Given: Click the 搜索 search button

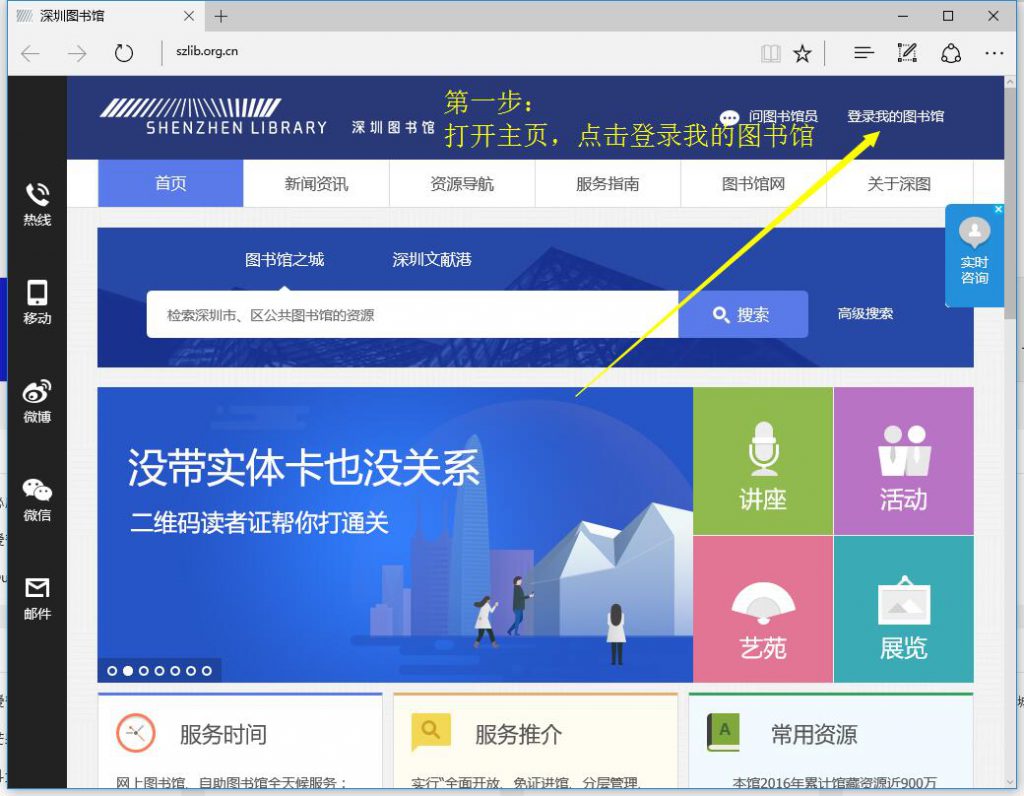Looking at the screenshot, I should pos(742,315).
